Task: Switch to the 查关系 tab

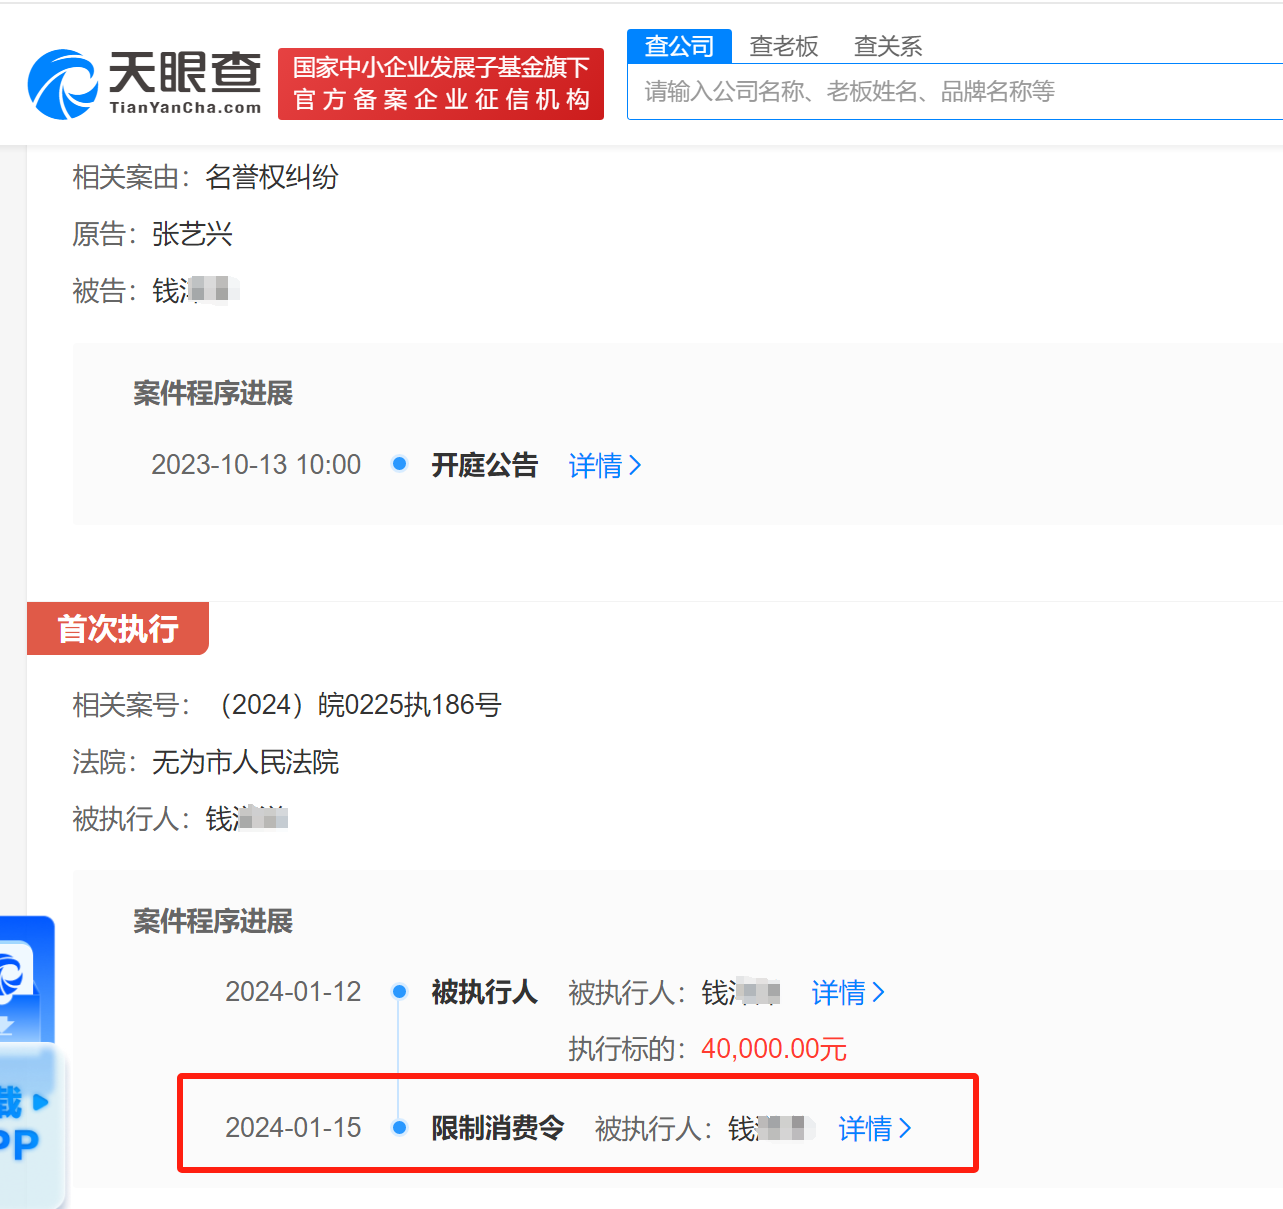Action: (888, 46)
